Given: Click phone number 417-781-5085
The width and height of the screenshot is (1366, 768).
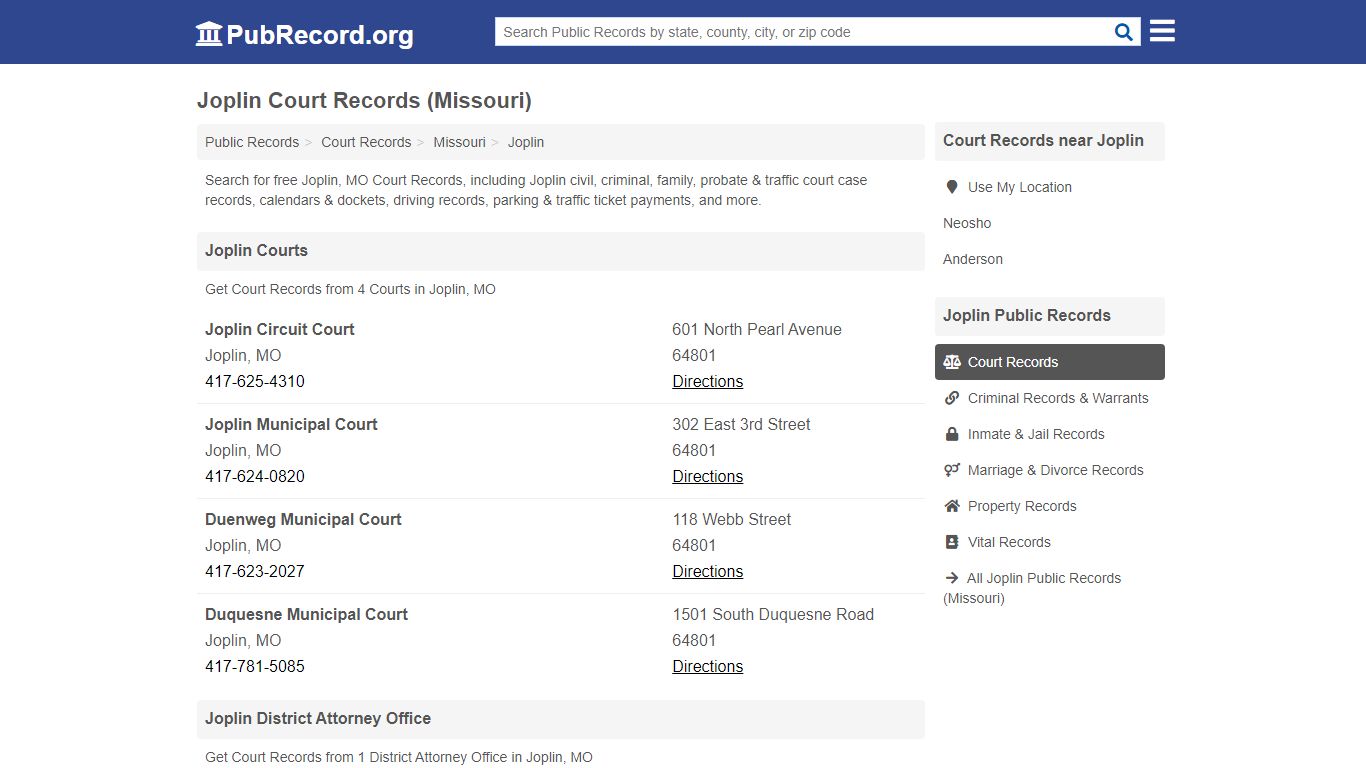Looking at the screenshot, I should point(255,666).
